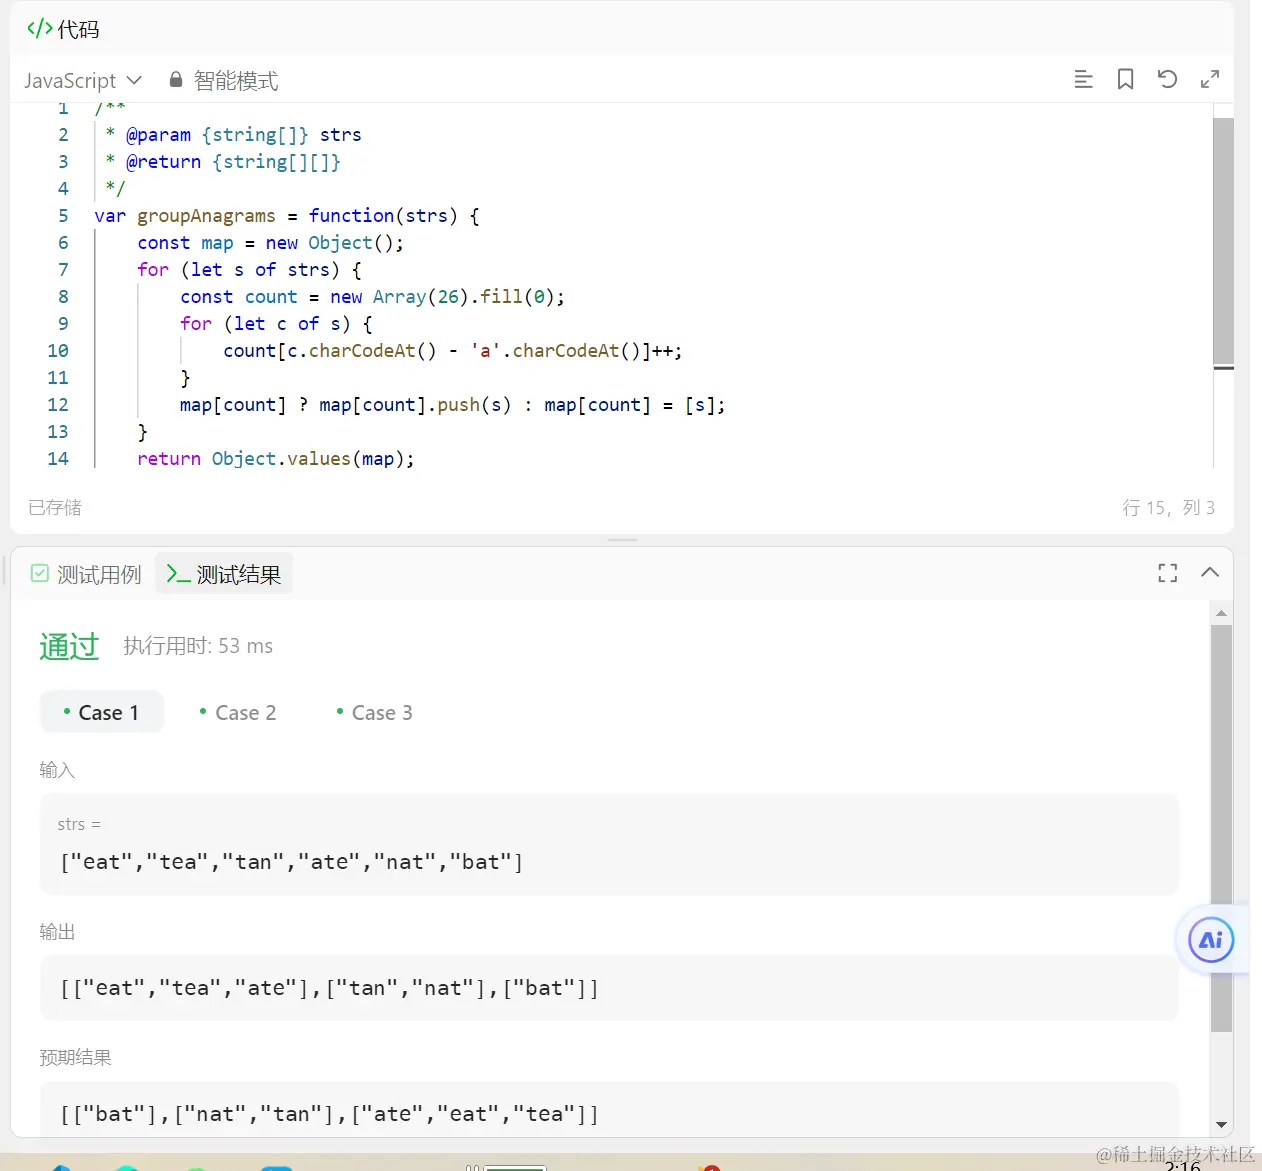Click the const map = new Object() line

point(270,243)
